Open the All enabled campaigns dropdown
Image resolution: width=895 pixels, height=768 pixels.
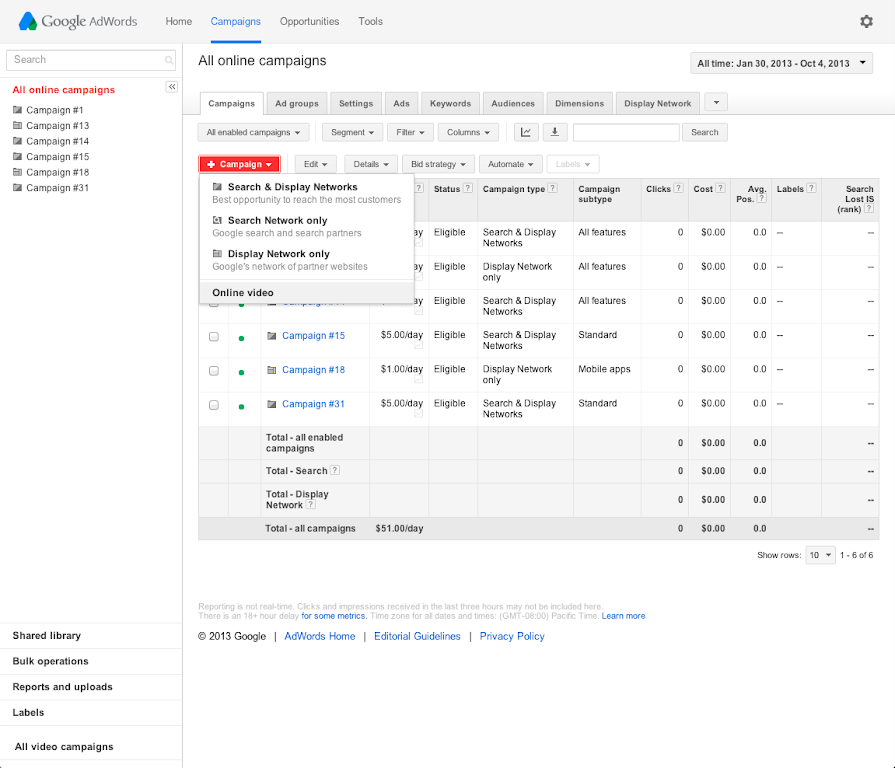click(x=253, y=132)
